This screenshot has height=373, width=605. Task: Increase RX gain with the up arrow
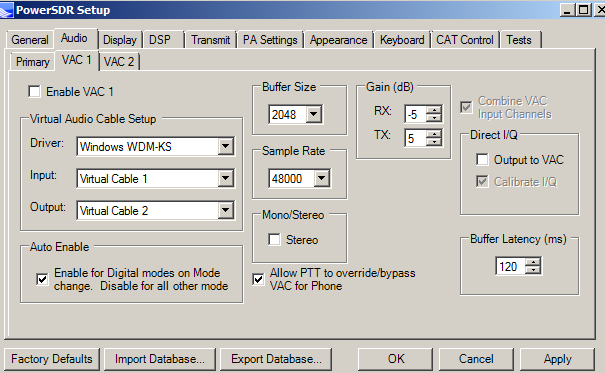[x=434, y=110]
